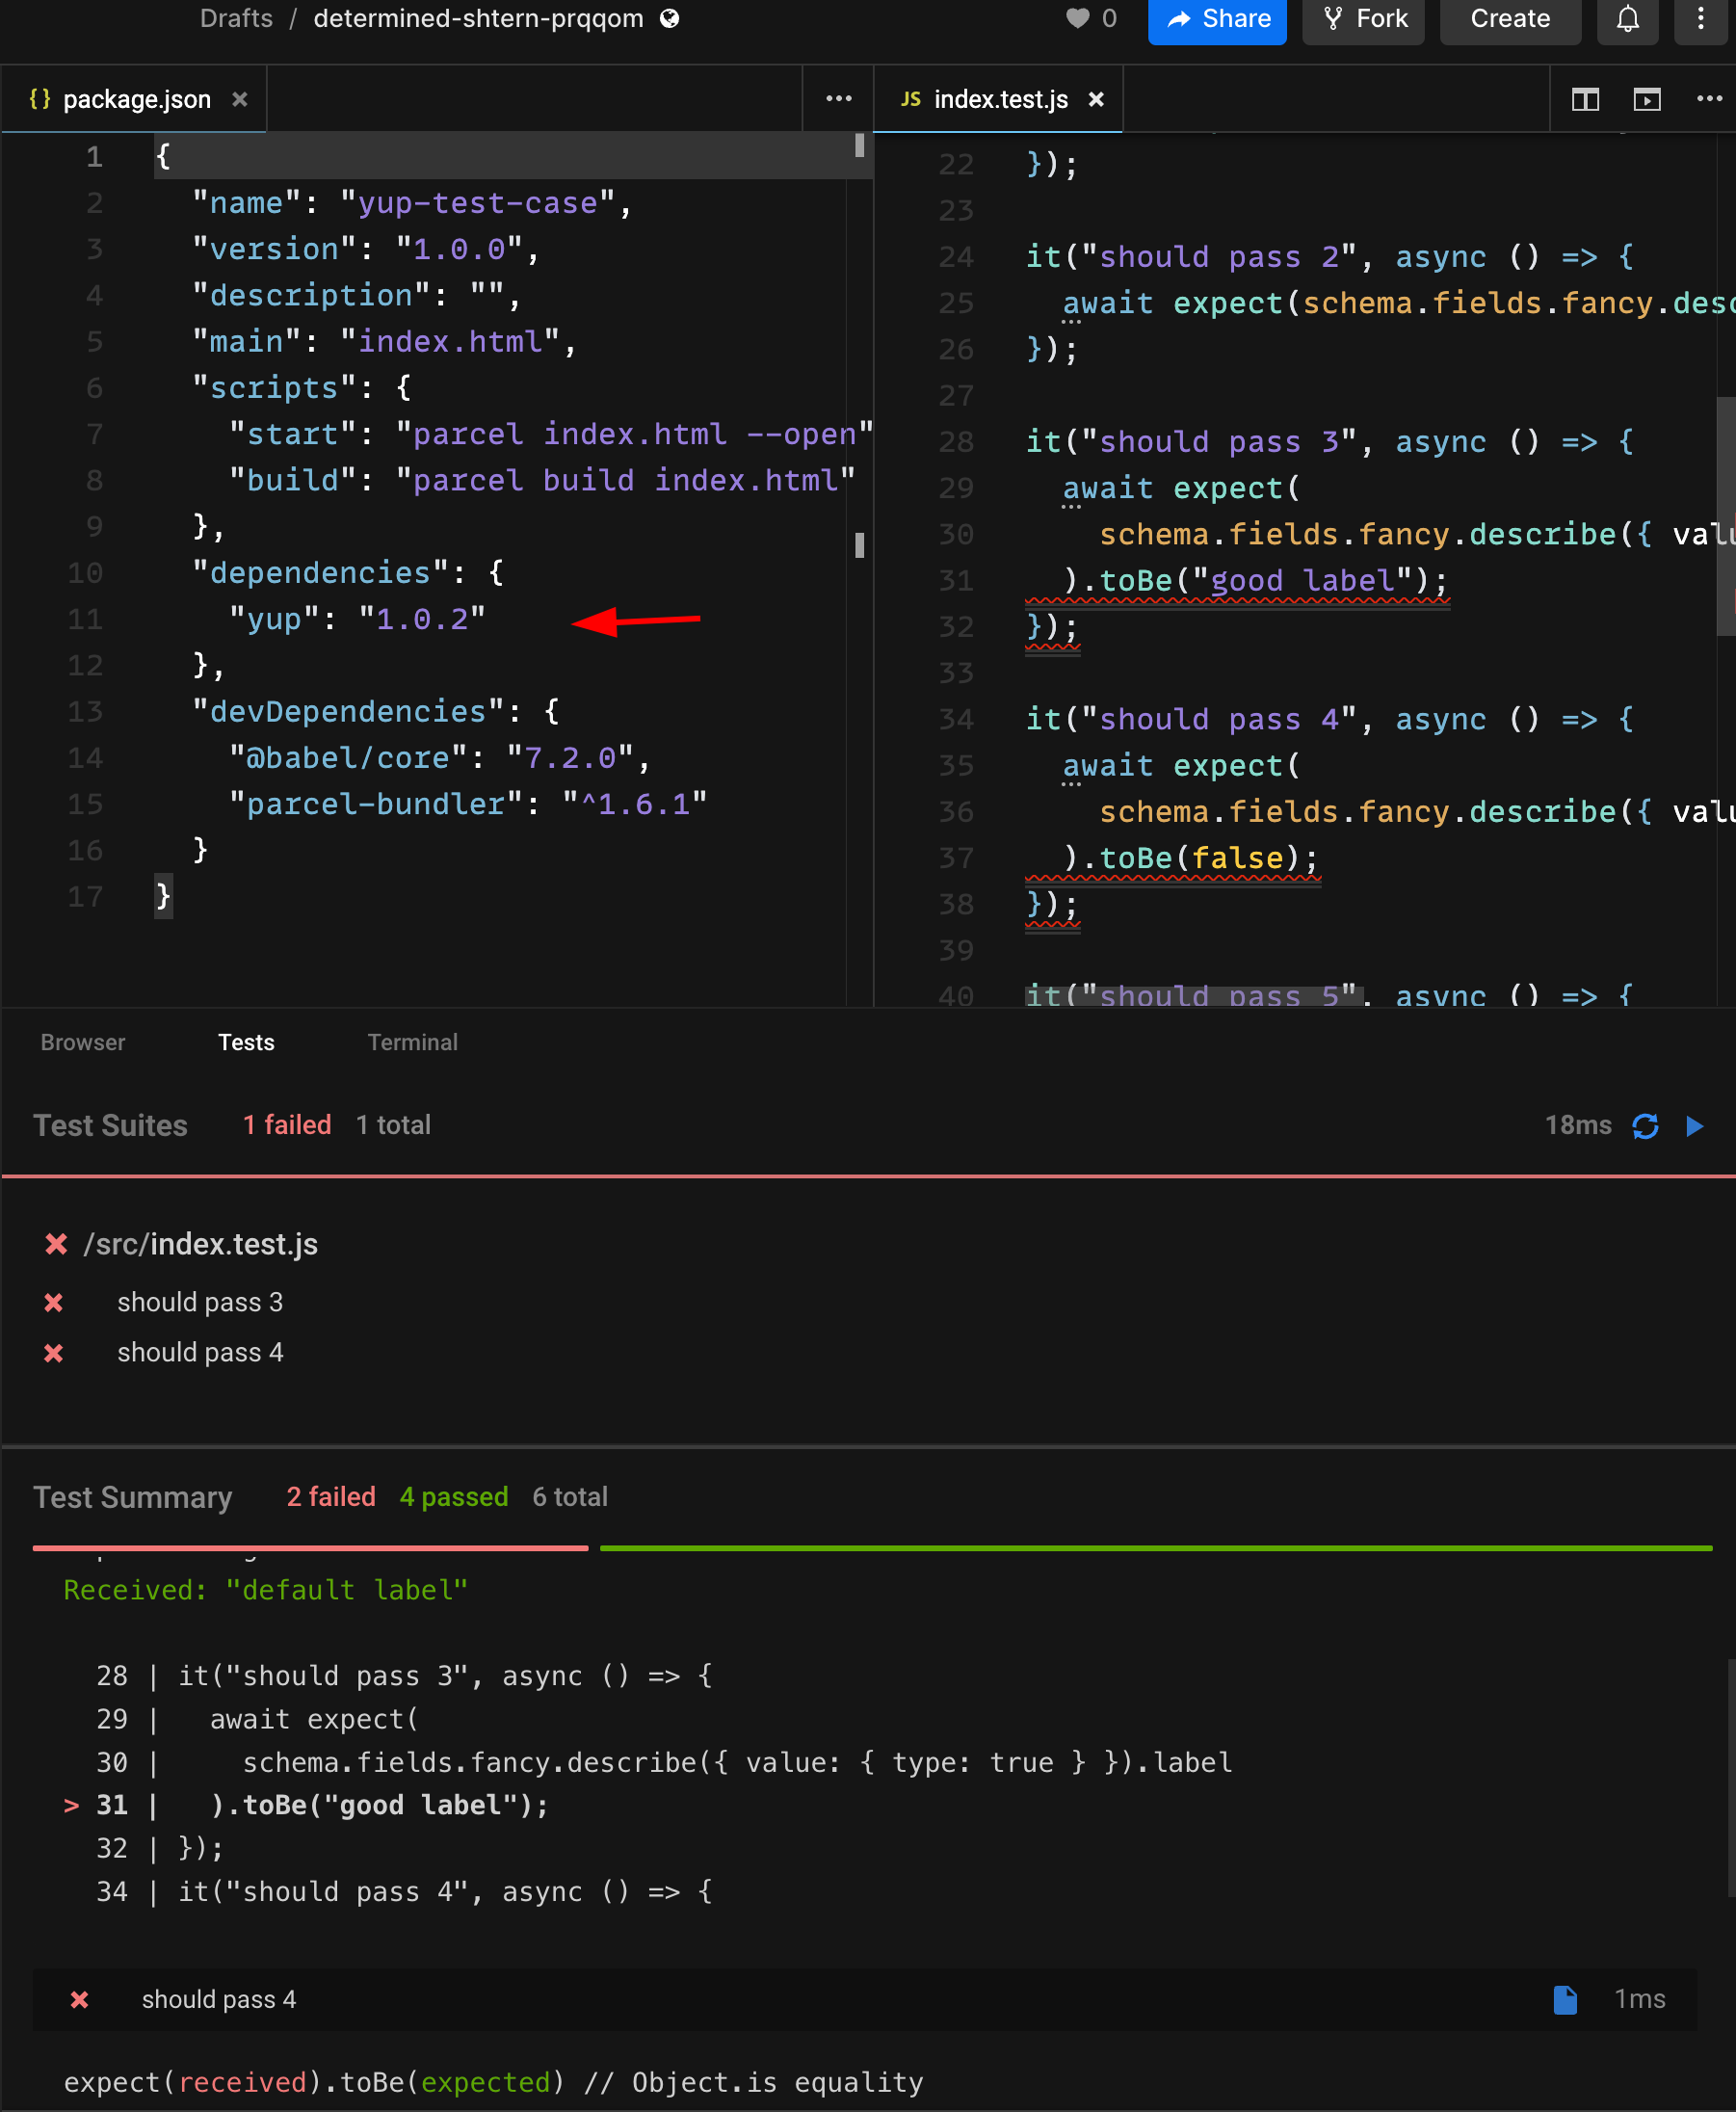Click the green passed progress bar

point(1150,1548)
